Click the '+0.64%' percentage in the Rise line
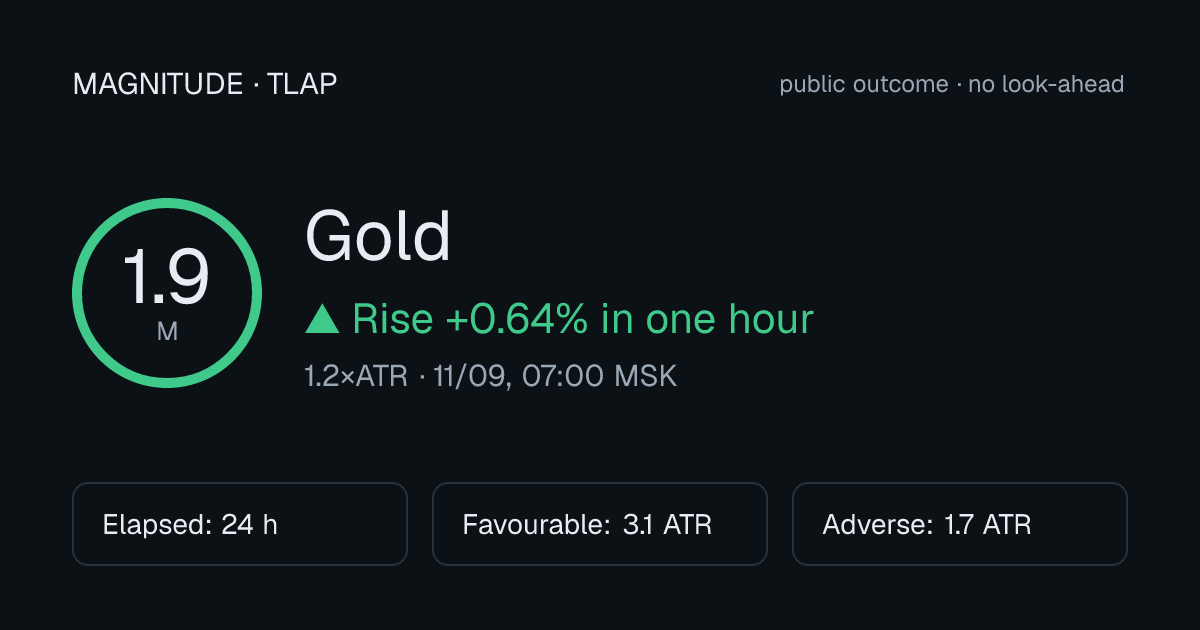This screenshot has width=1200, height=630. (517, 319)
